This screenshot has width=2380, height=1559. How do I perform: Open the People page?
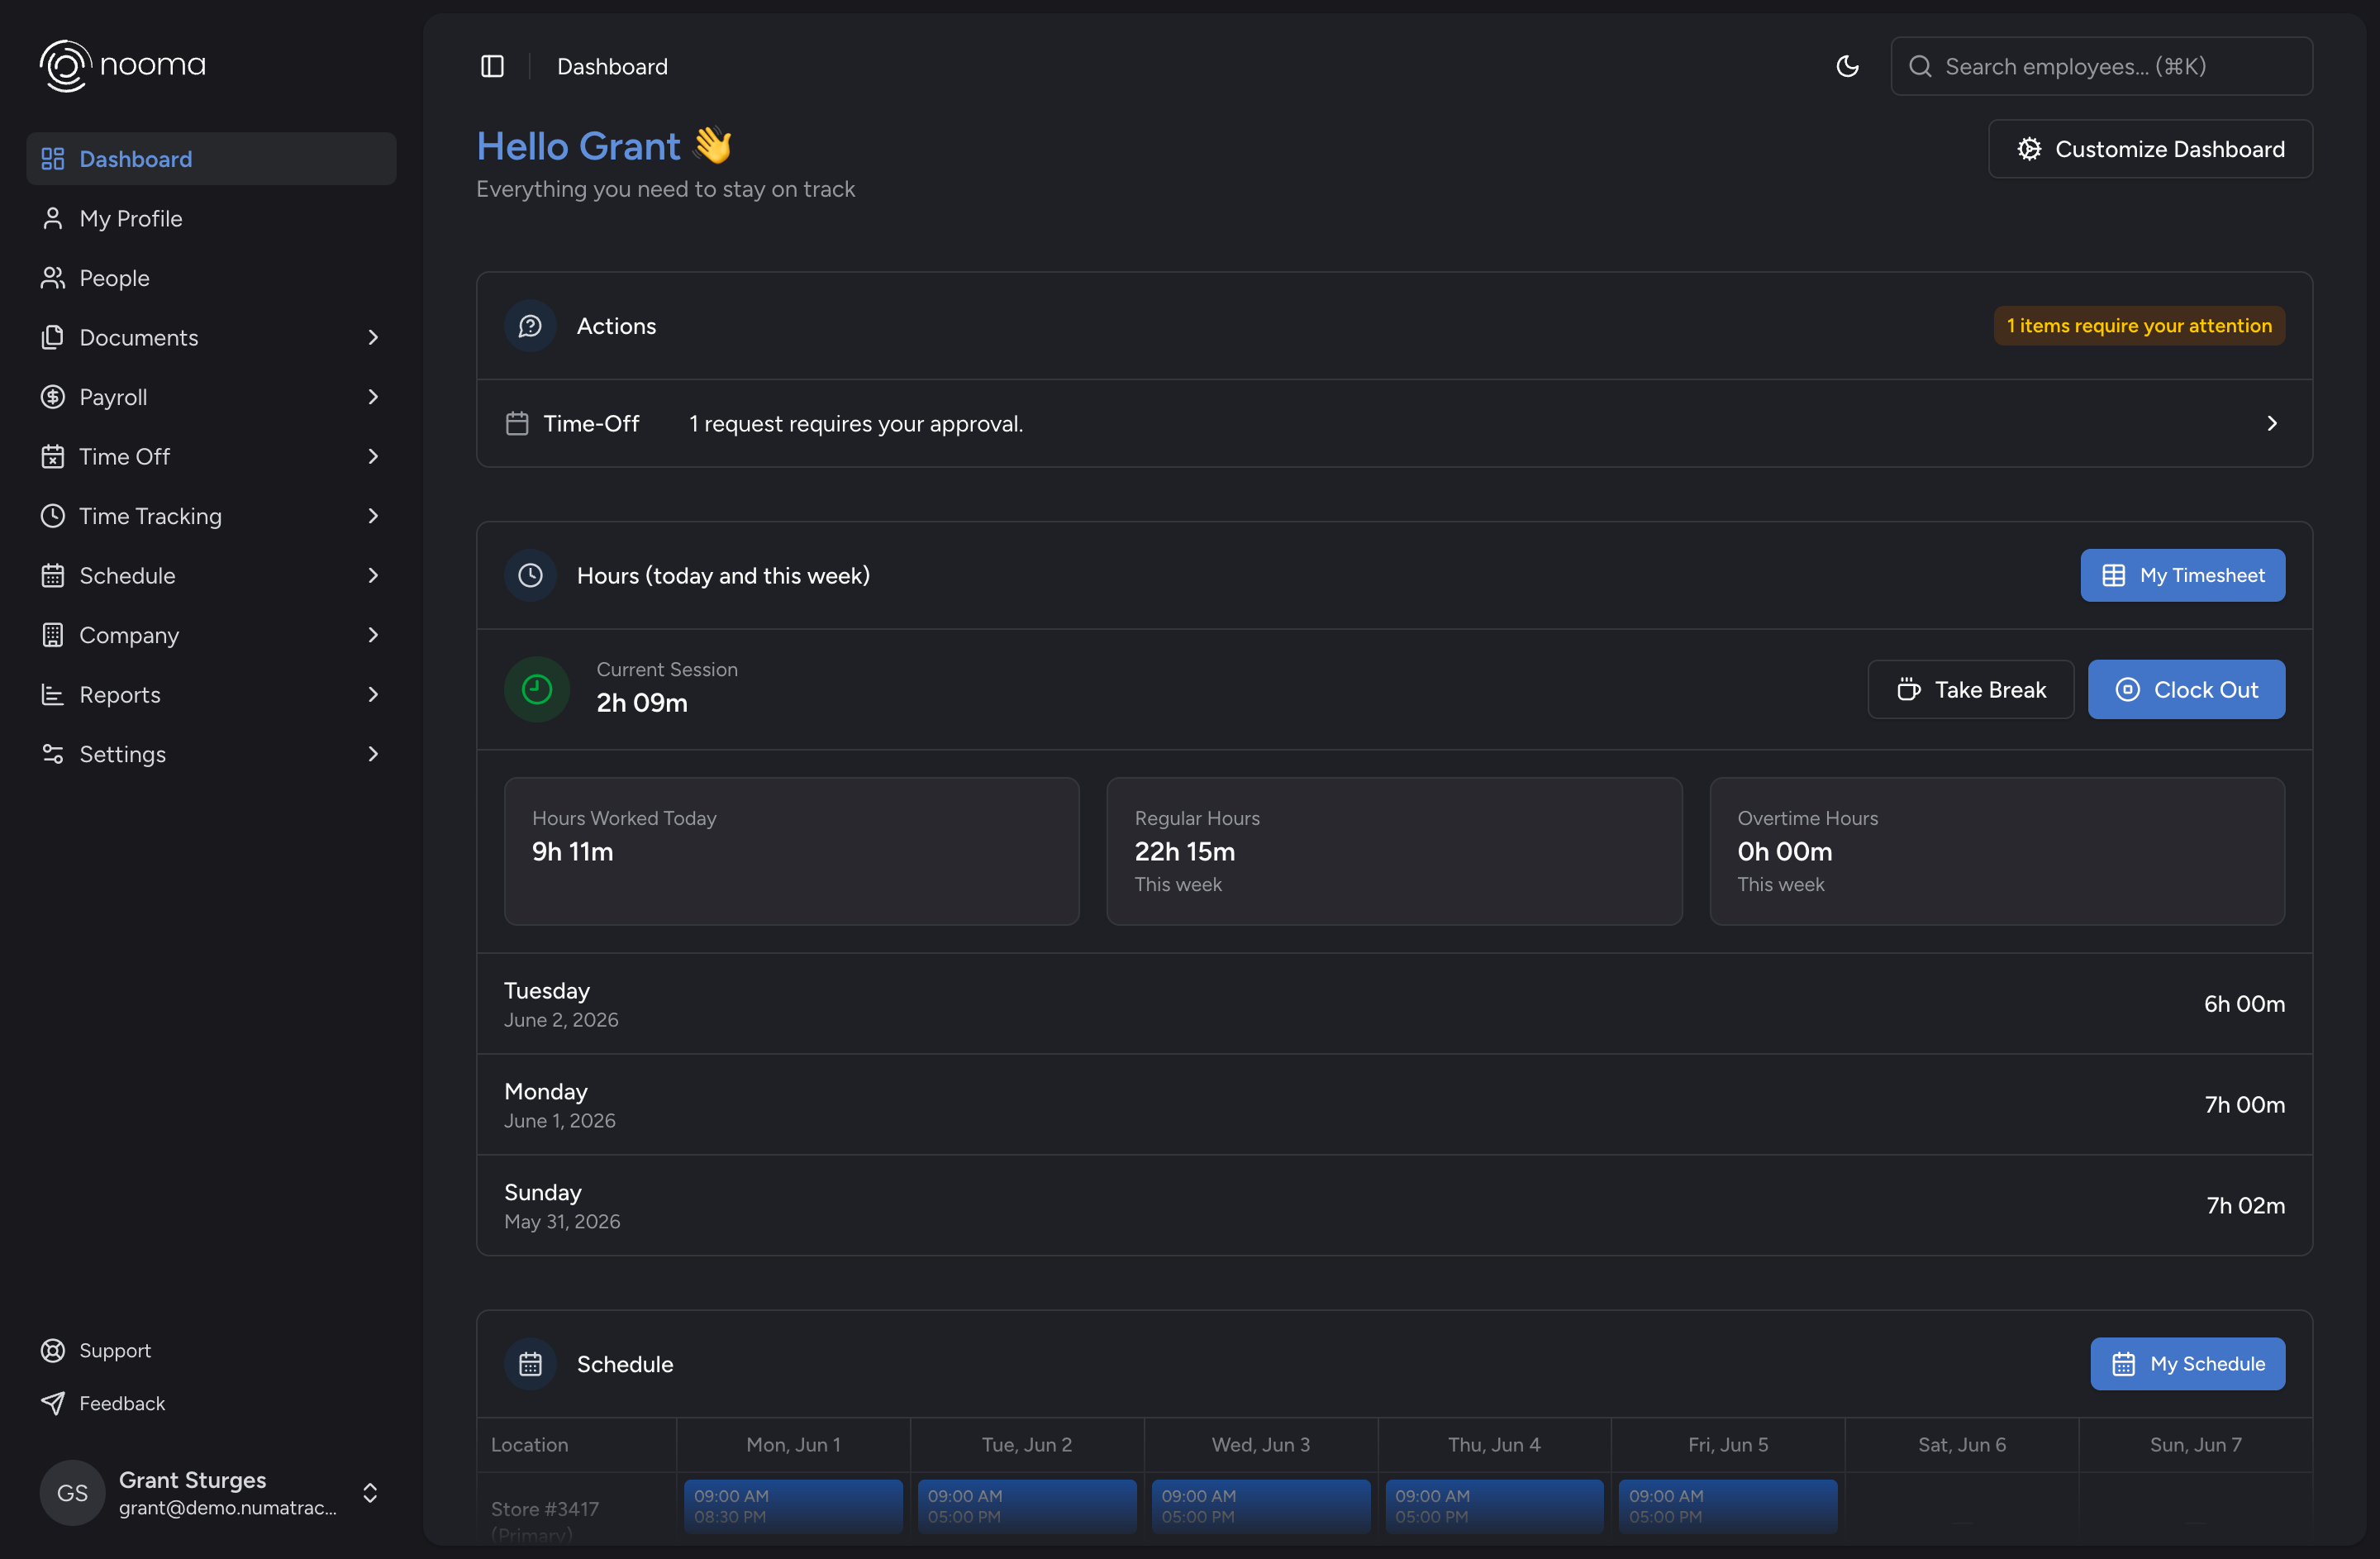pyautogui.click(x=211, y=278)
